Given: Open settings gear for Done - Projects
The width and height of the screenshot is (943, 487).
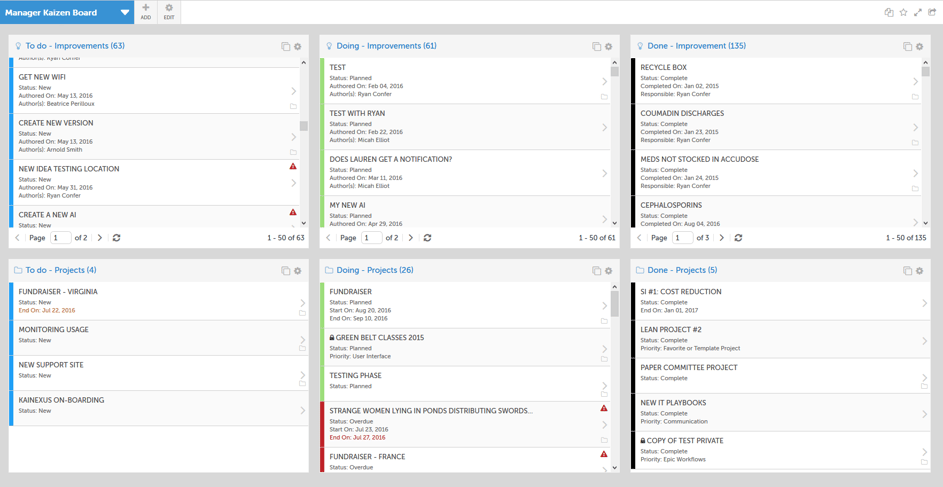Looking at the screenshot, I should [919, 271].
